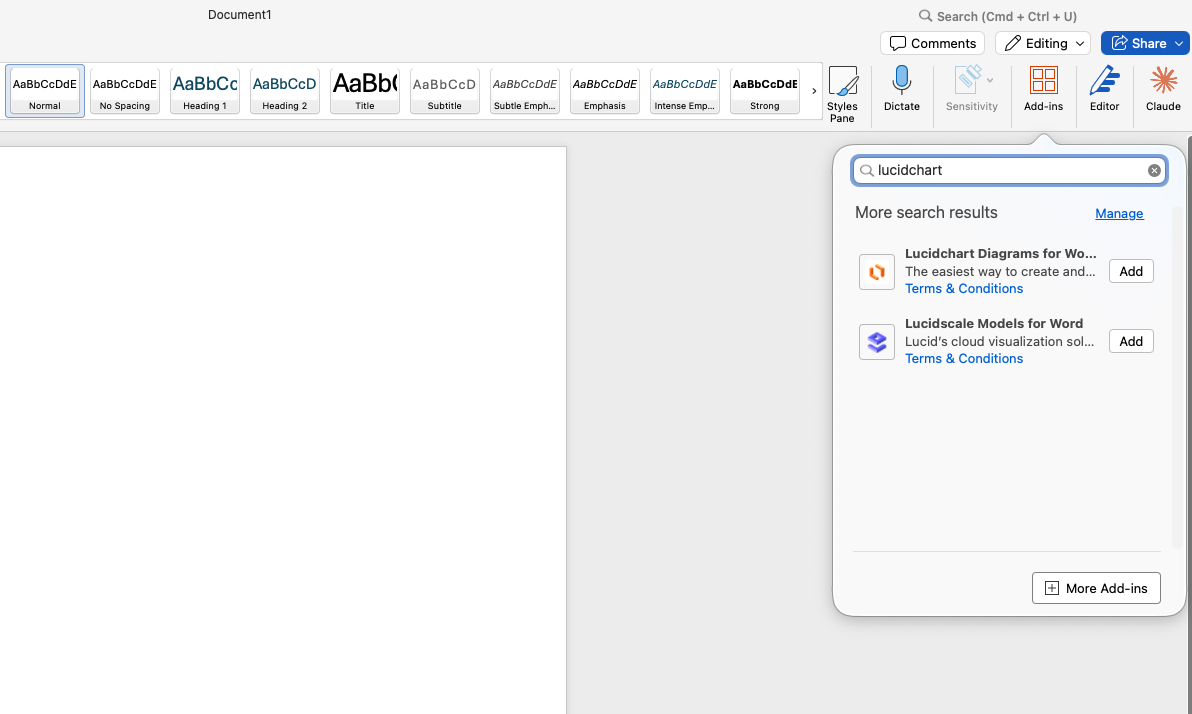Open the Comments pane
1192x714 pixels.
tap(932, 43)
